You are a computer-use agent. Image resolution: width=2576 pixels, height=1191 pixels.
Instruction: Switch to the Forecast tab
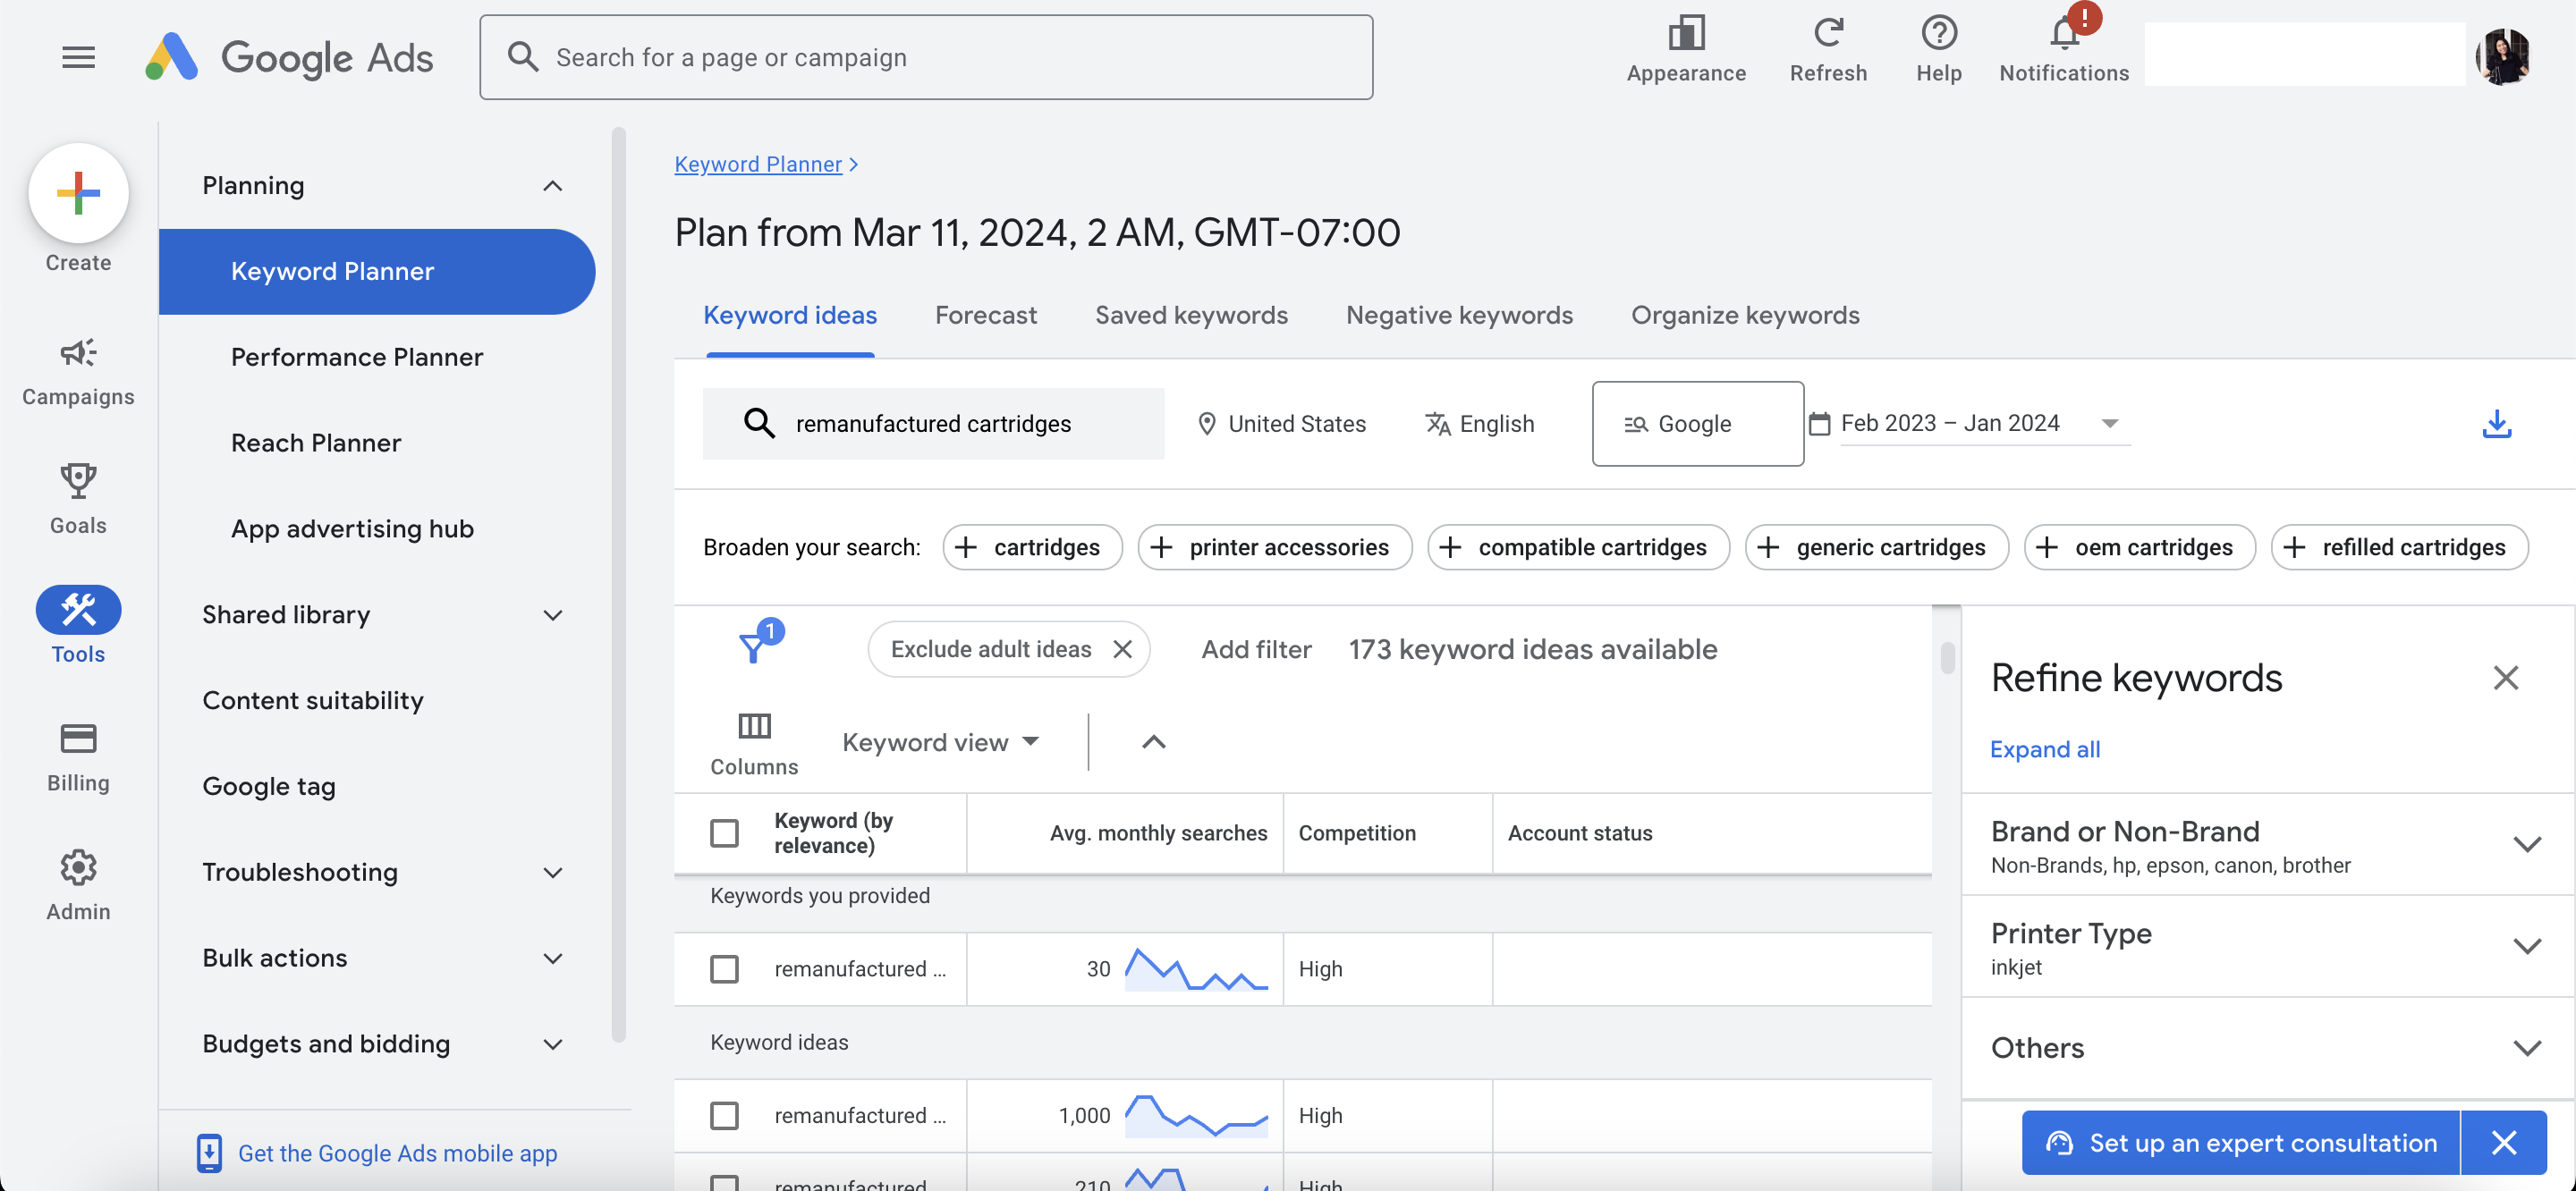[985, 315]
